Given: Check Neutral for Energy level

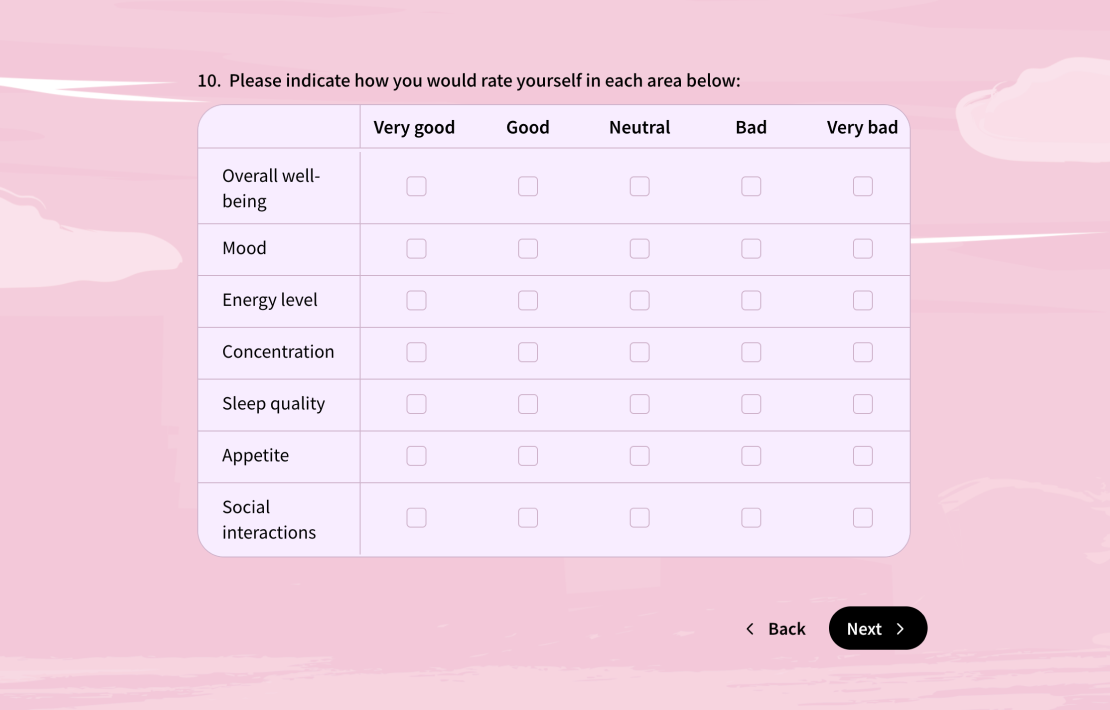Looking at the screenshot, I should [x=639, y=300].
